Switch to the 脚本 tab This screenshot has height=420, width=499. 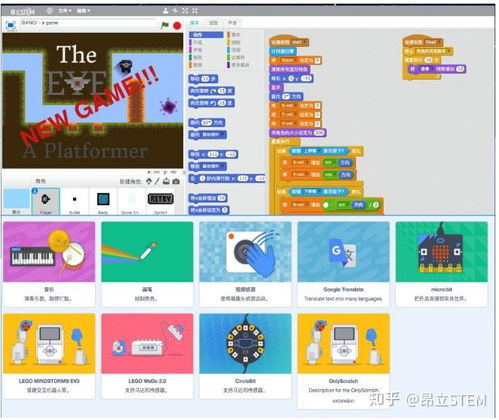click(194, 23)
